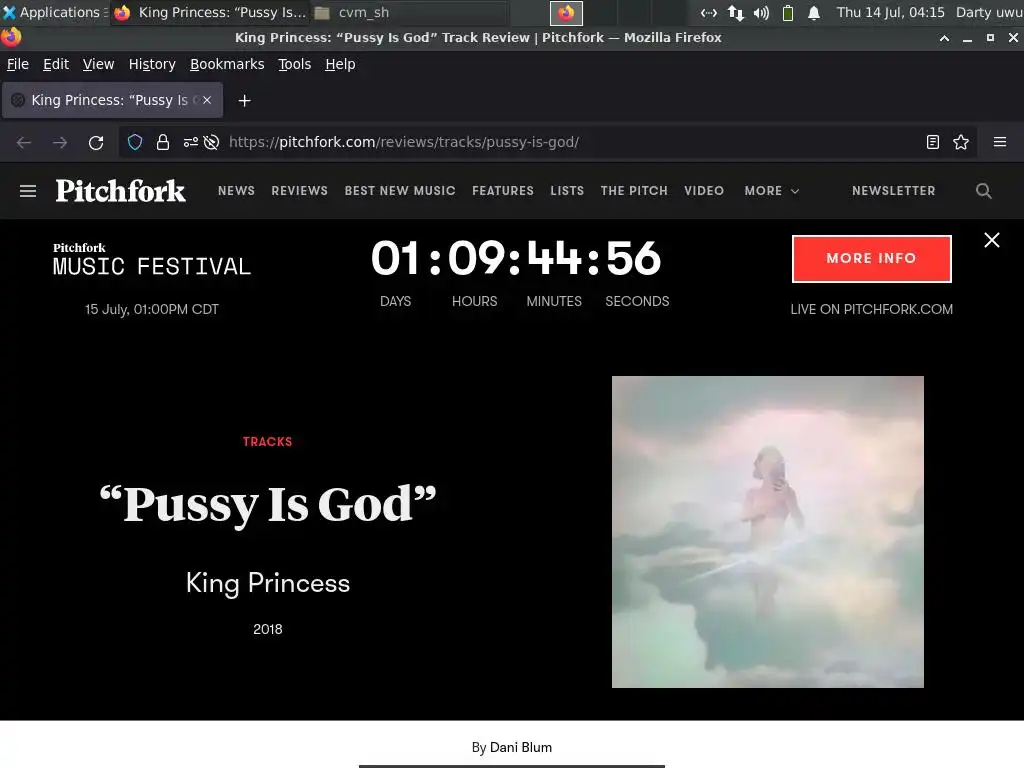Expand the More dropdown
The image size is (1024, 768).
pyautogui.click(x=772, y=191)
